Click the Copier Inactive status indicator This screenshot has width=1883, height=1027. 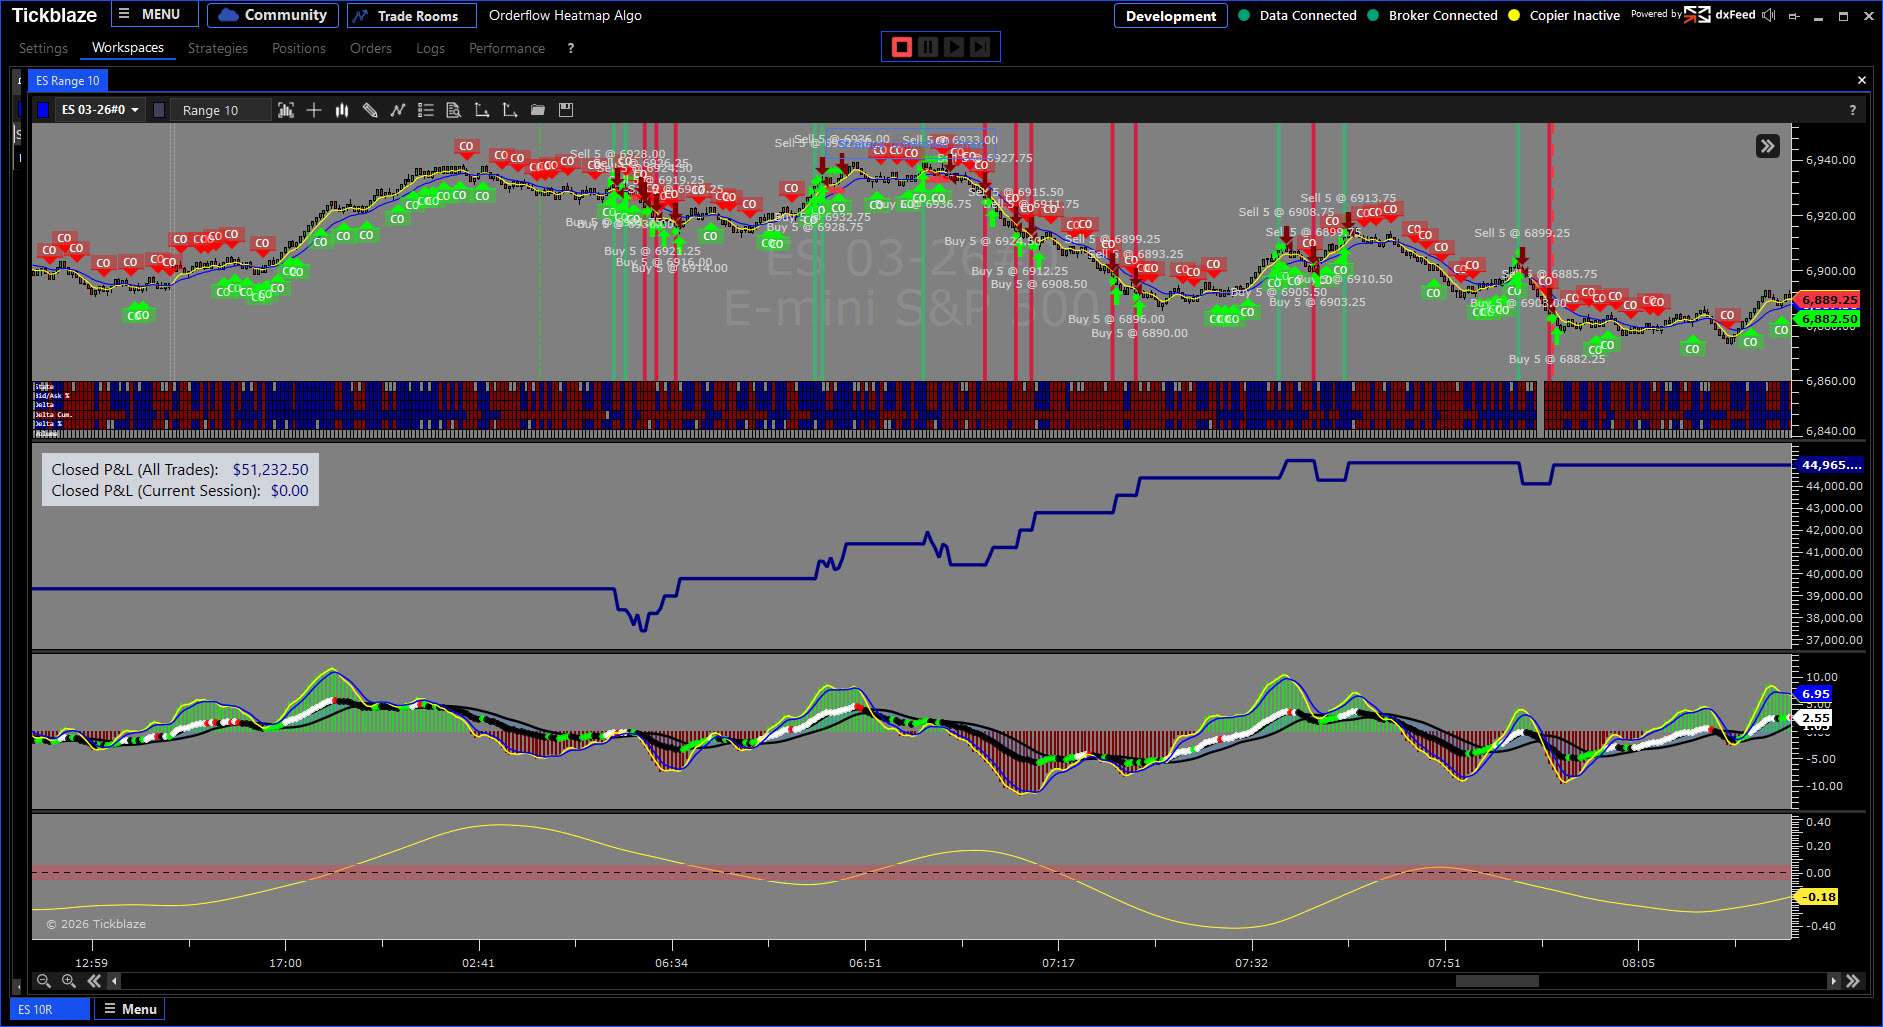pyautogui.click(x=1564, y=15)
